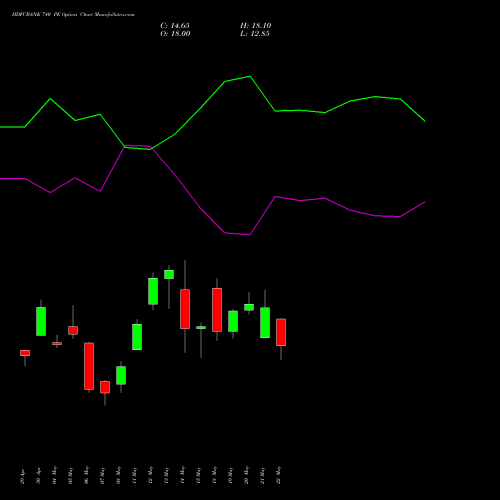Image resolution: width=500 pixels, height=500 pixels.
Task: Click the 22 May date label
Action: click(x=279, y=475)
